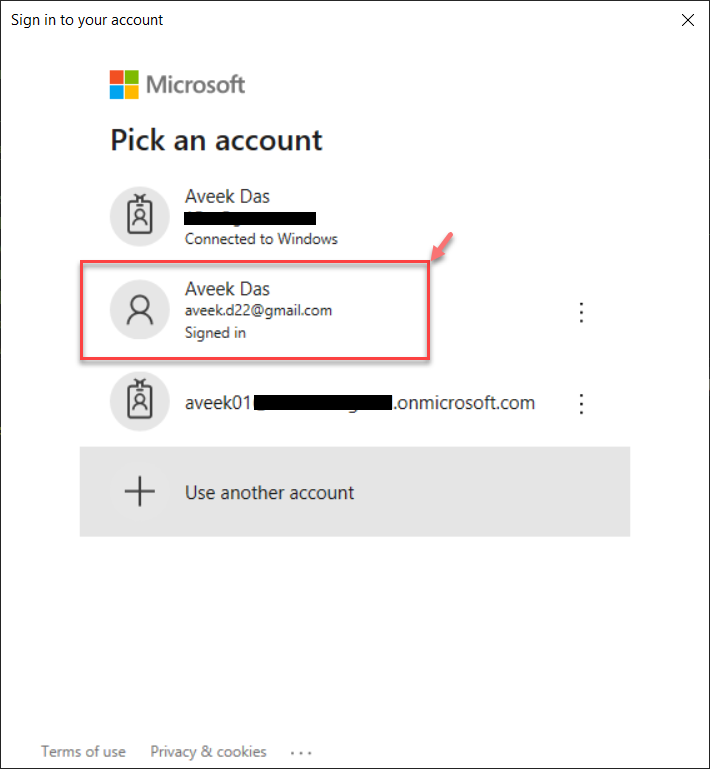Open the Terms of use link

point(83,752)
